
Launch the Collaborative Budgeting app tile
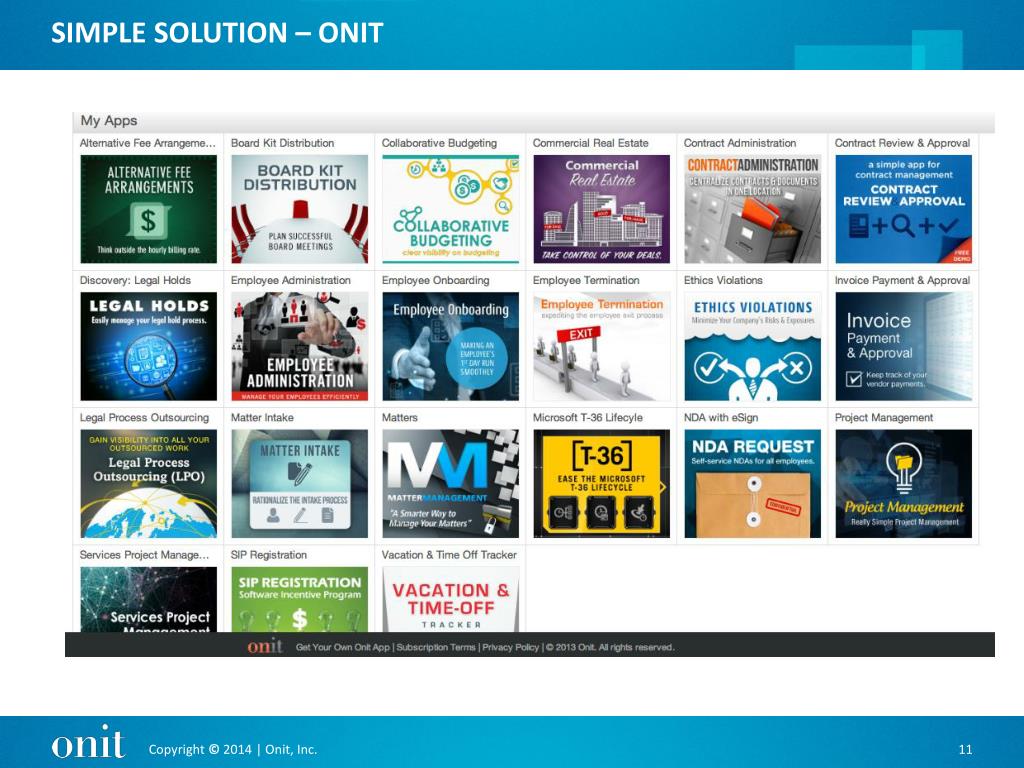point(451,209)
